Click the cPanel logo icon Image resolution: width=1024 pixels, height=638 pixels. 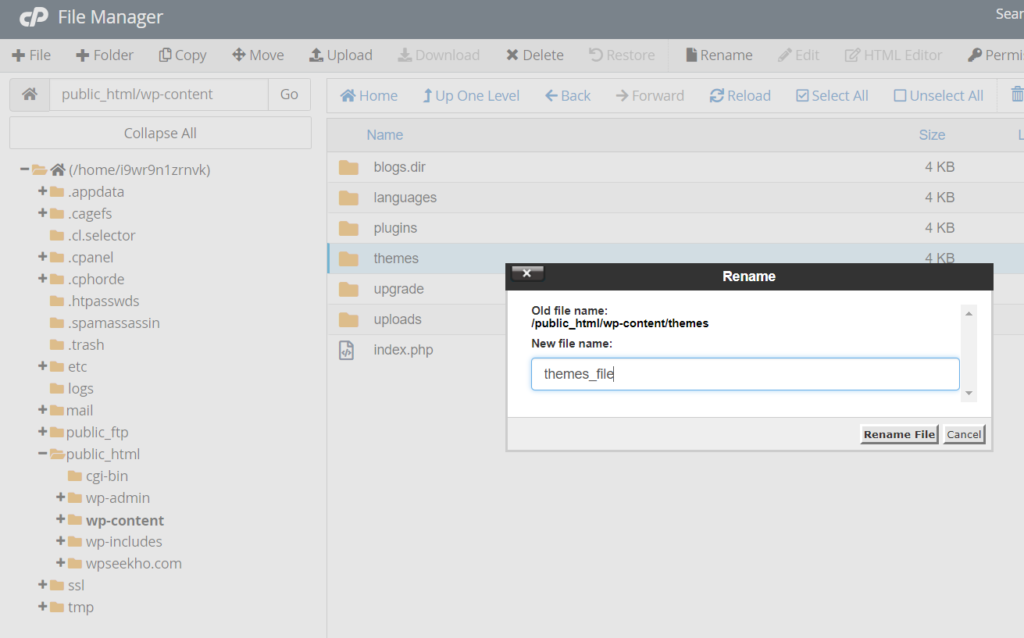(34, 17)
